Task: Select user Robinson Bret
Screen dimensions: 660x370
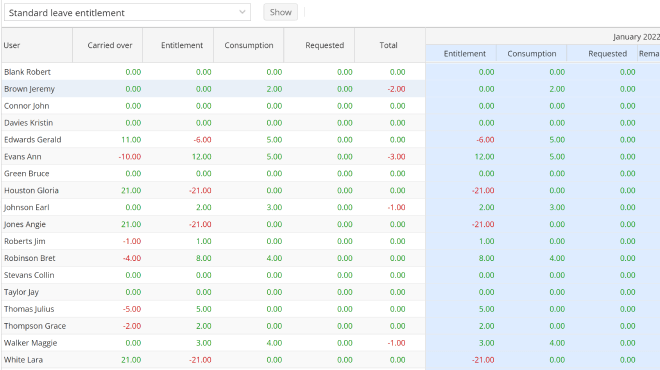Action: point(29,258)
